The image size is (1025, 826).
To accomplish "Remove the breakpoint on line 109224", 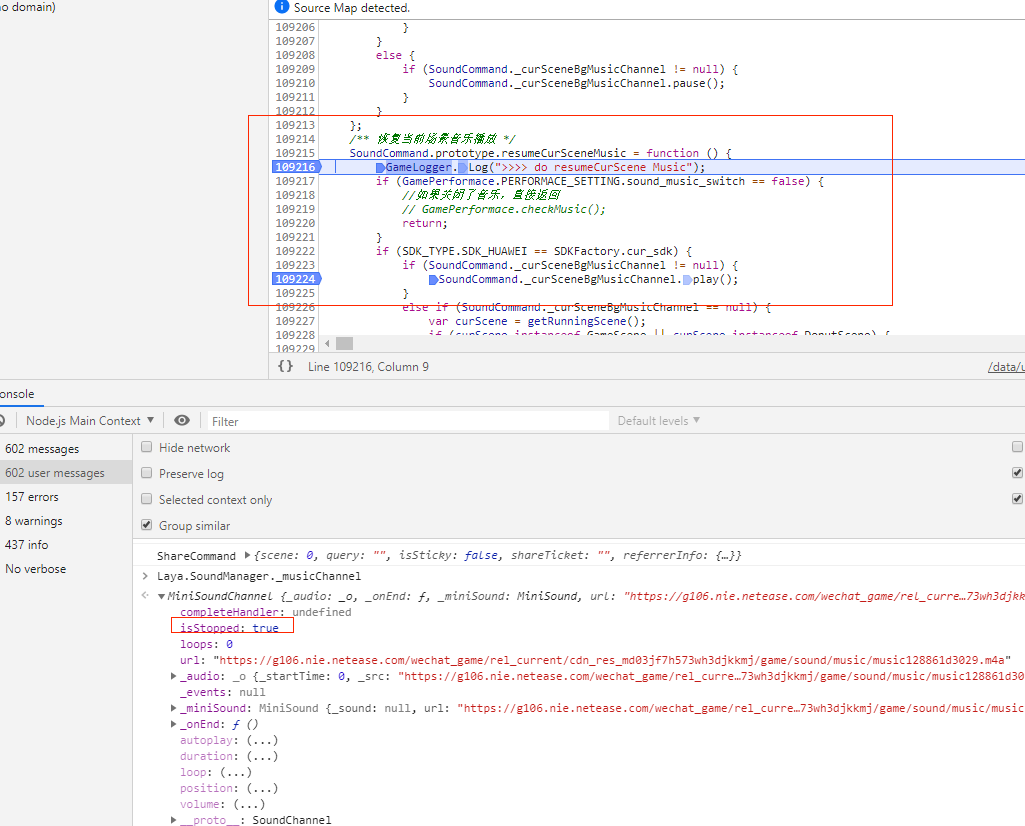I will click(293, 278).
